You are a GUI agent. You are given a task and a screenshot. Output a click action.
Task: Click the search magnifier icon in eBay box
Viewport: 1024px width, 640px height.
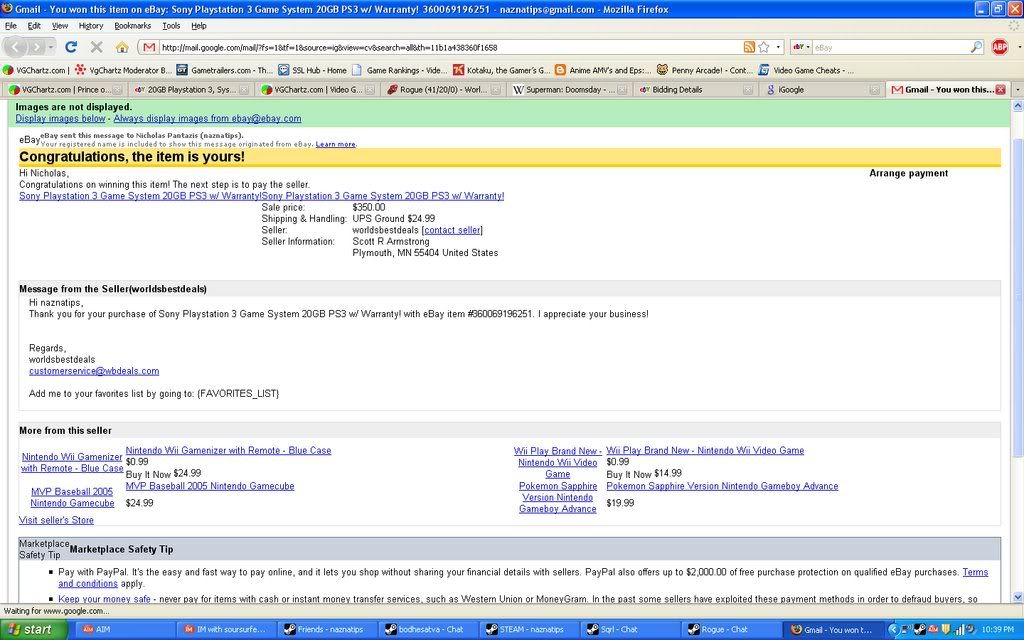(976, 47)
